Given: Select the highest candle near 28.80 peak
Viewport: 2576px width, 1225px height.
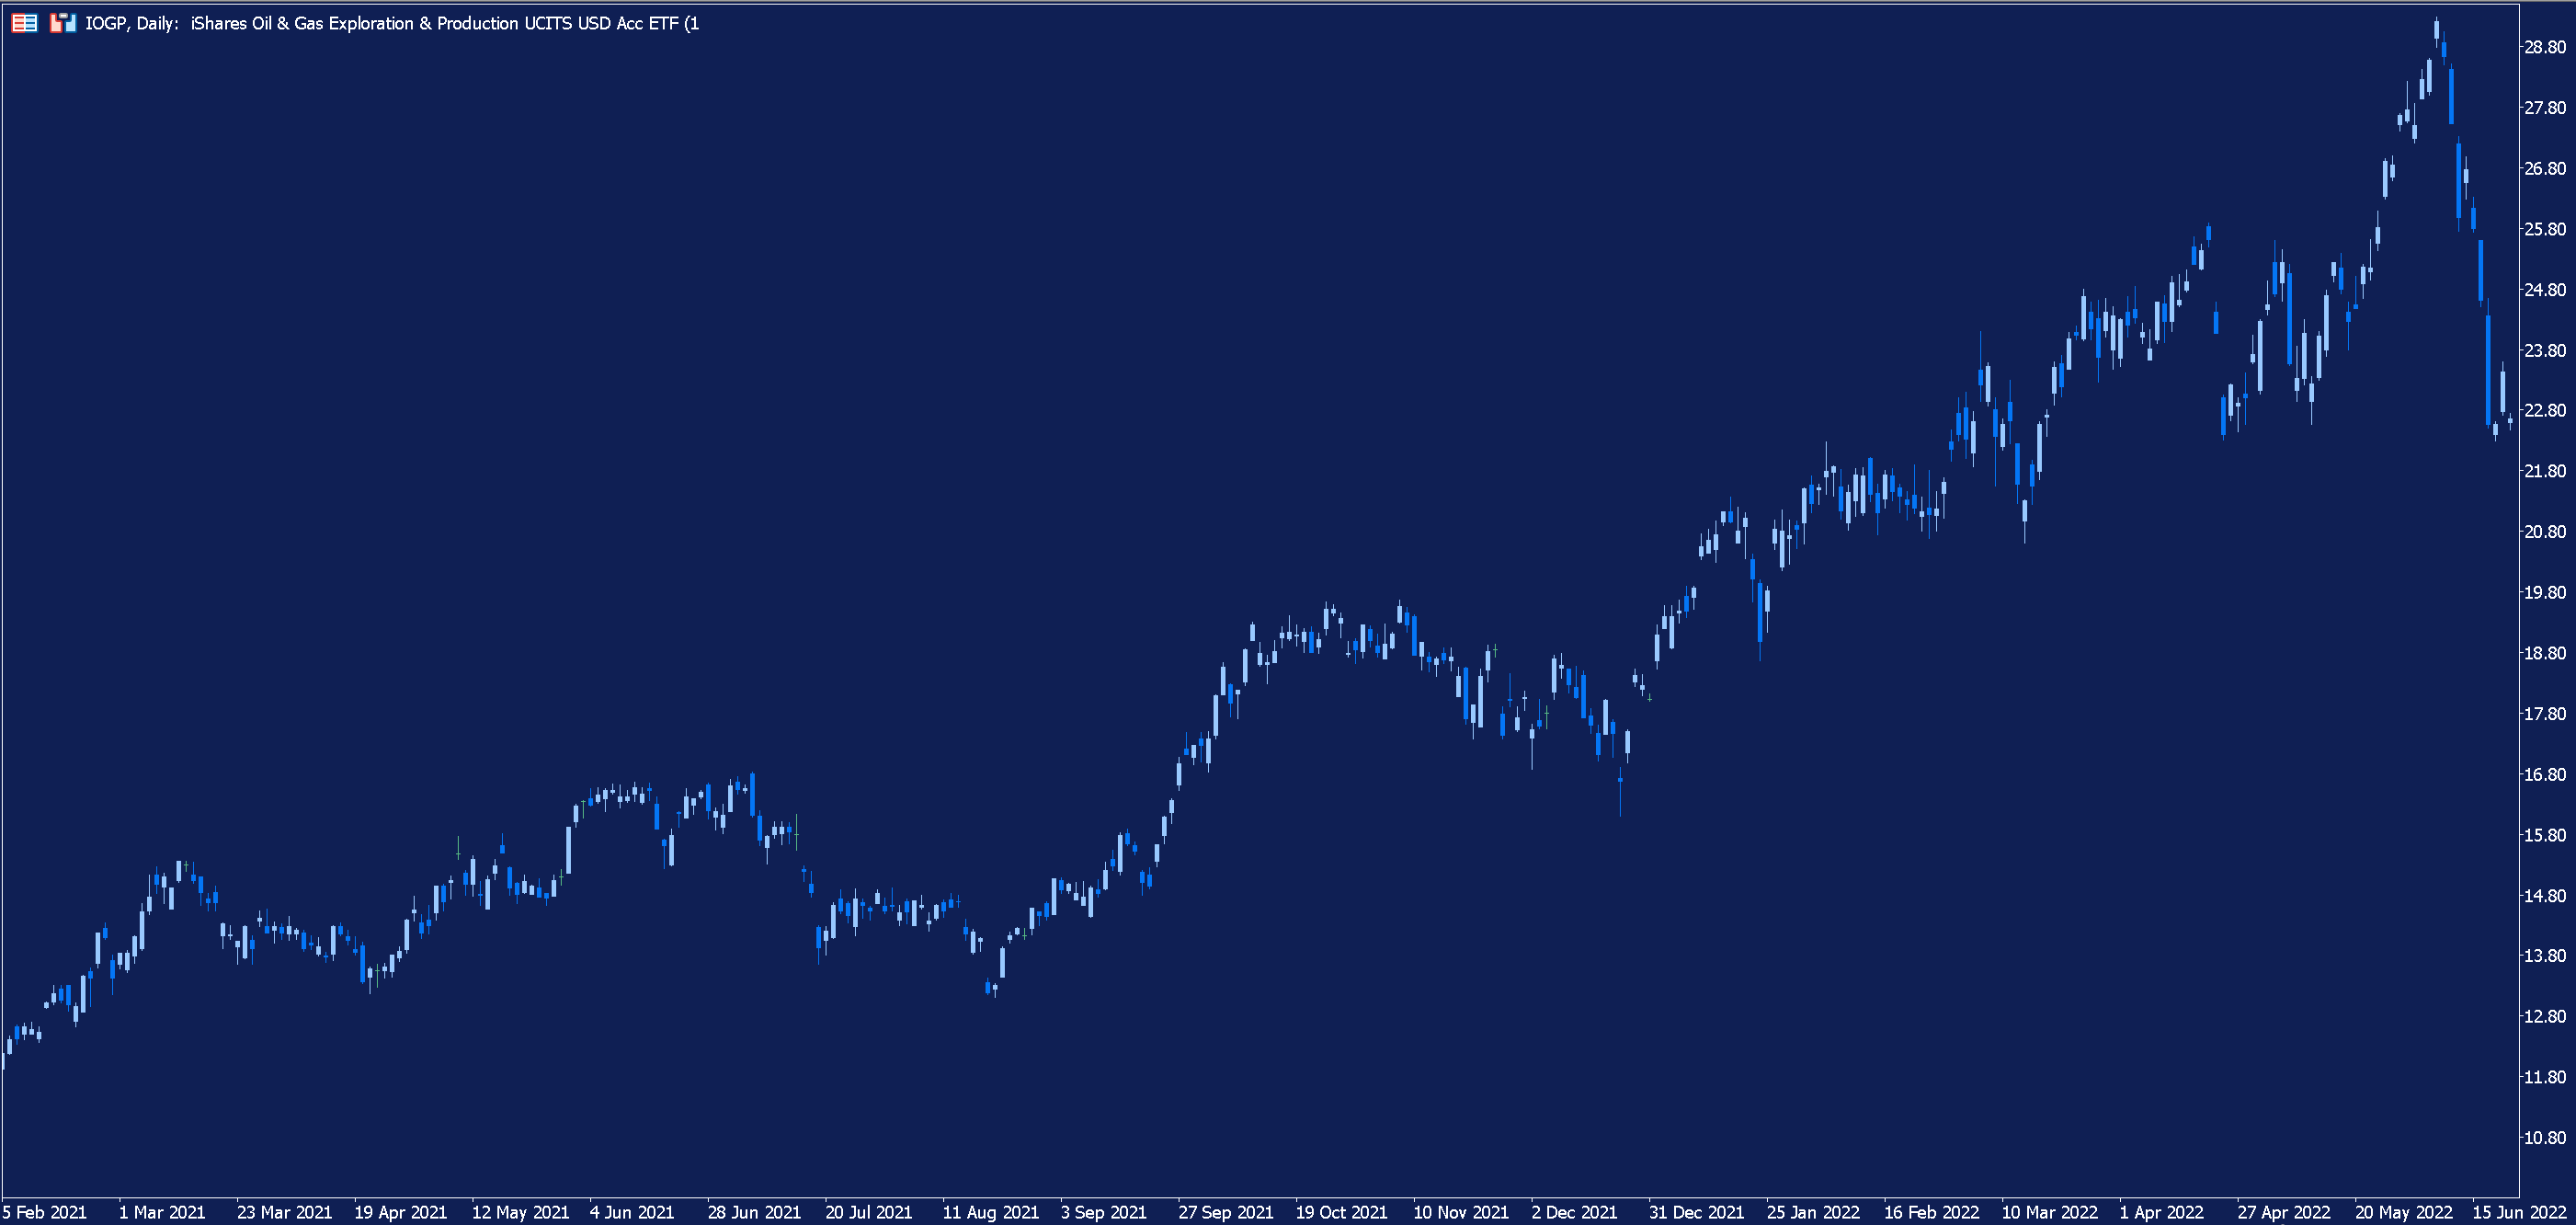Looking at the screenshot, I should pyautogui.click(x=2436, y=31).
